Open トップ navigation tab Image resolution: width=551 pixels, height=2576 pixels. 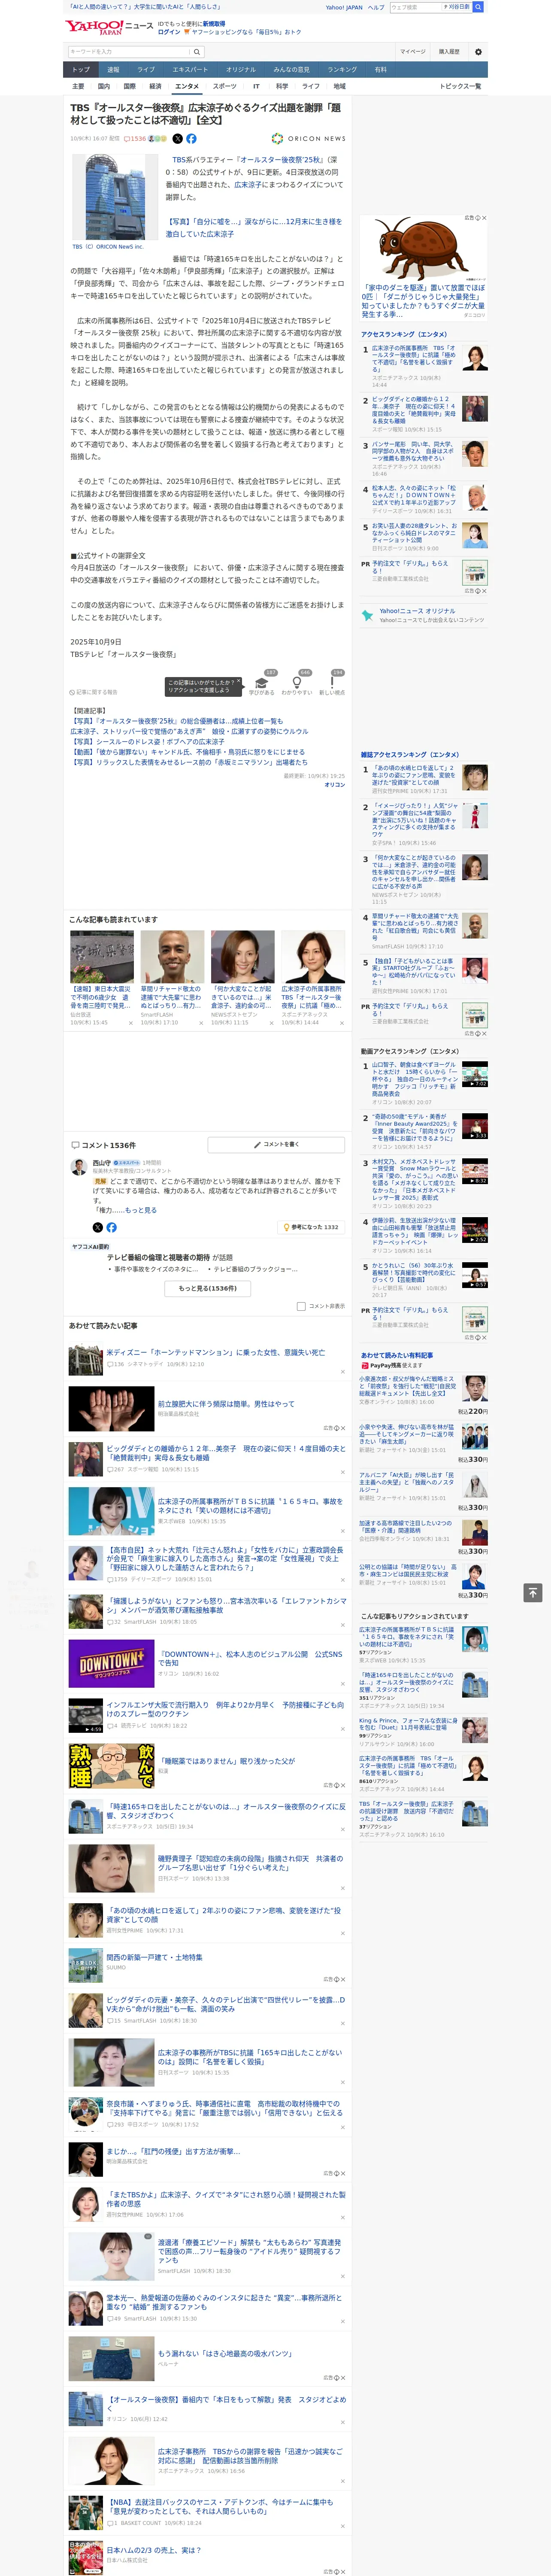click(81, 70)
